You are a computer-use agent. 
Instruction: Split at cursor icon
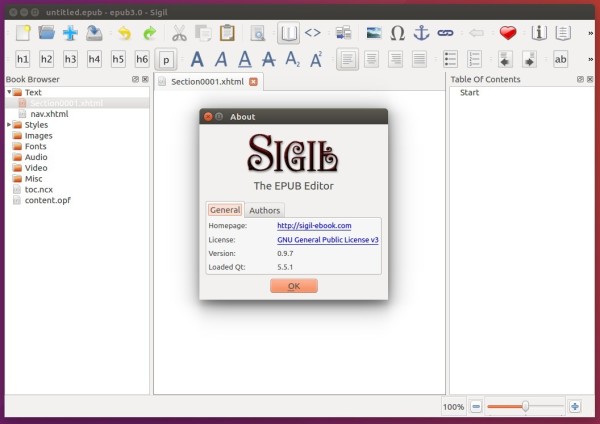tap(344, 33)
